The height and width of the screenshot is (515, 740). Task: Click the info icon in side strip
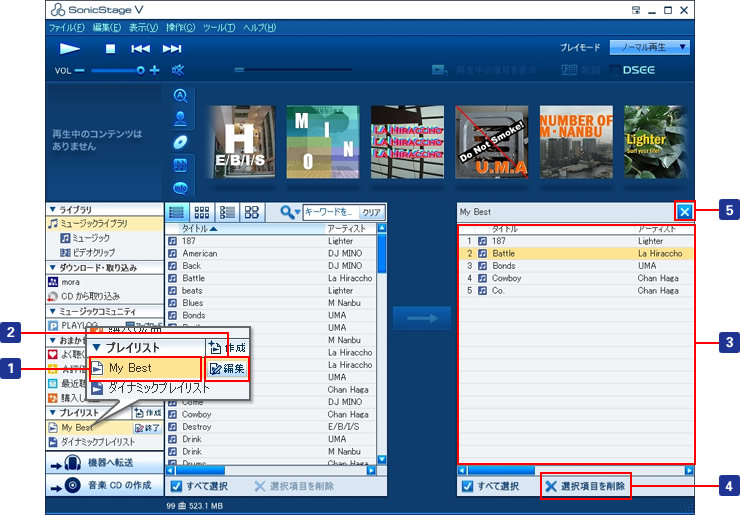tap(181, 187)
